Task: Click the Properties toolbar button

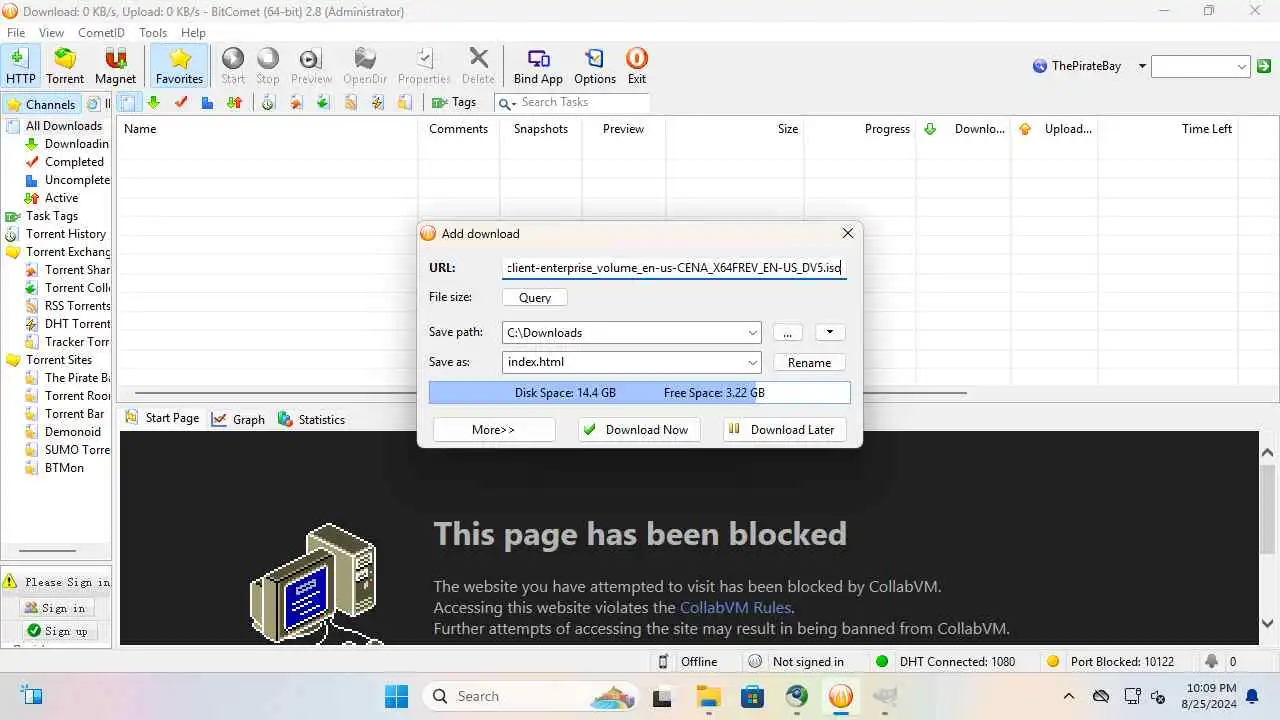Action: point(424,66)
